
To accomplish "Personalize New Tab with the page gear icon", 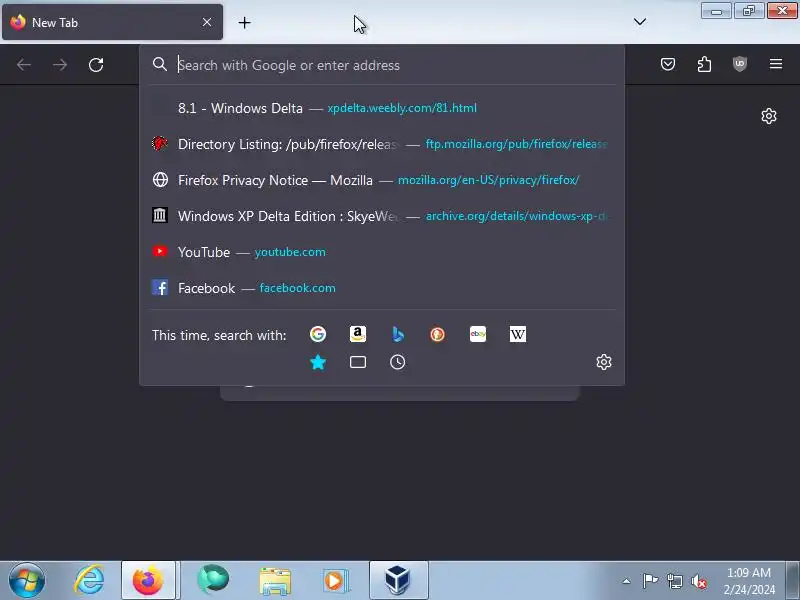I will click(769, 116).
